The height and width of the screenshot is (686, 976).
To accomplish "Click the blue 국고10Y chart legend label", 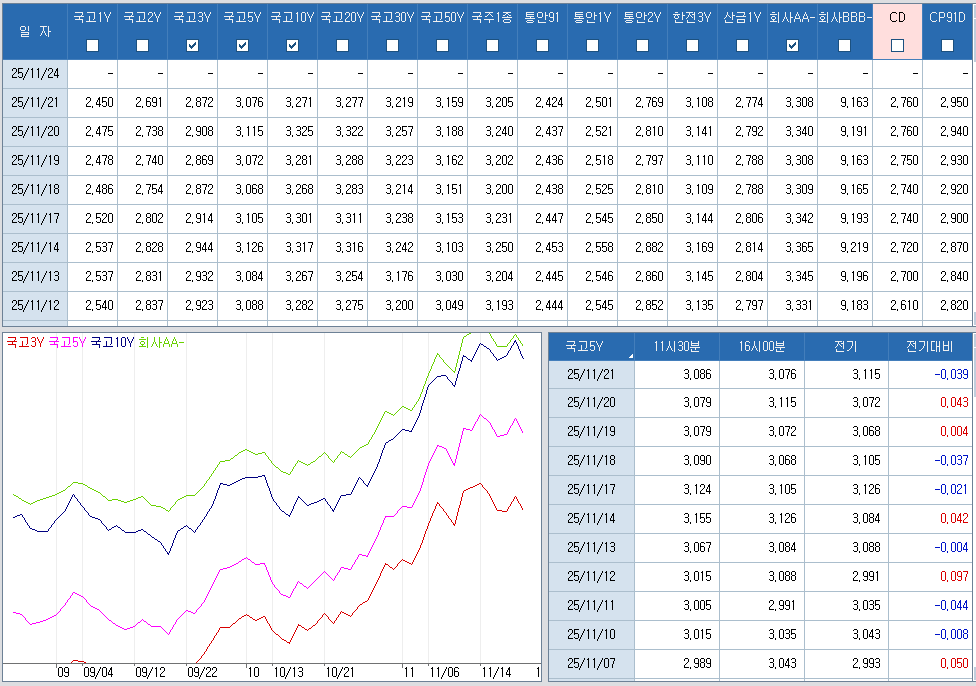I will click(x=113, y=342).
